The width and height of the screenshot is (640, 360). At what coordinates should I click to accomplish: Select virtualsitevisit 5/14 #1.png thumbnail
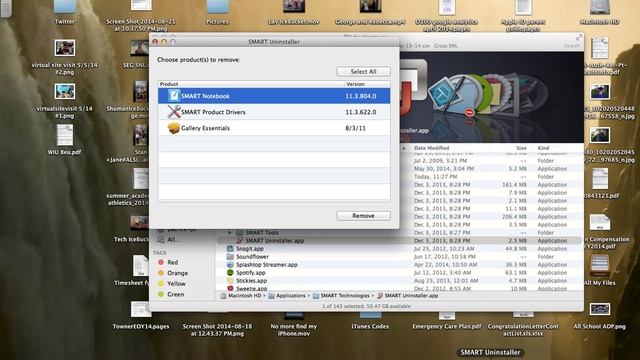(x=64, y=91)
